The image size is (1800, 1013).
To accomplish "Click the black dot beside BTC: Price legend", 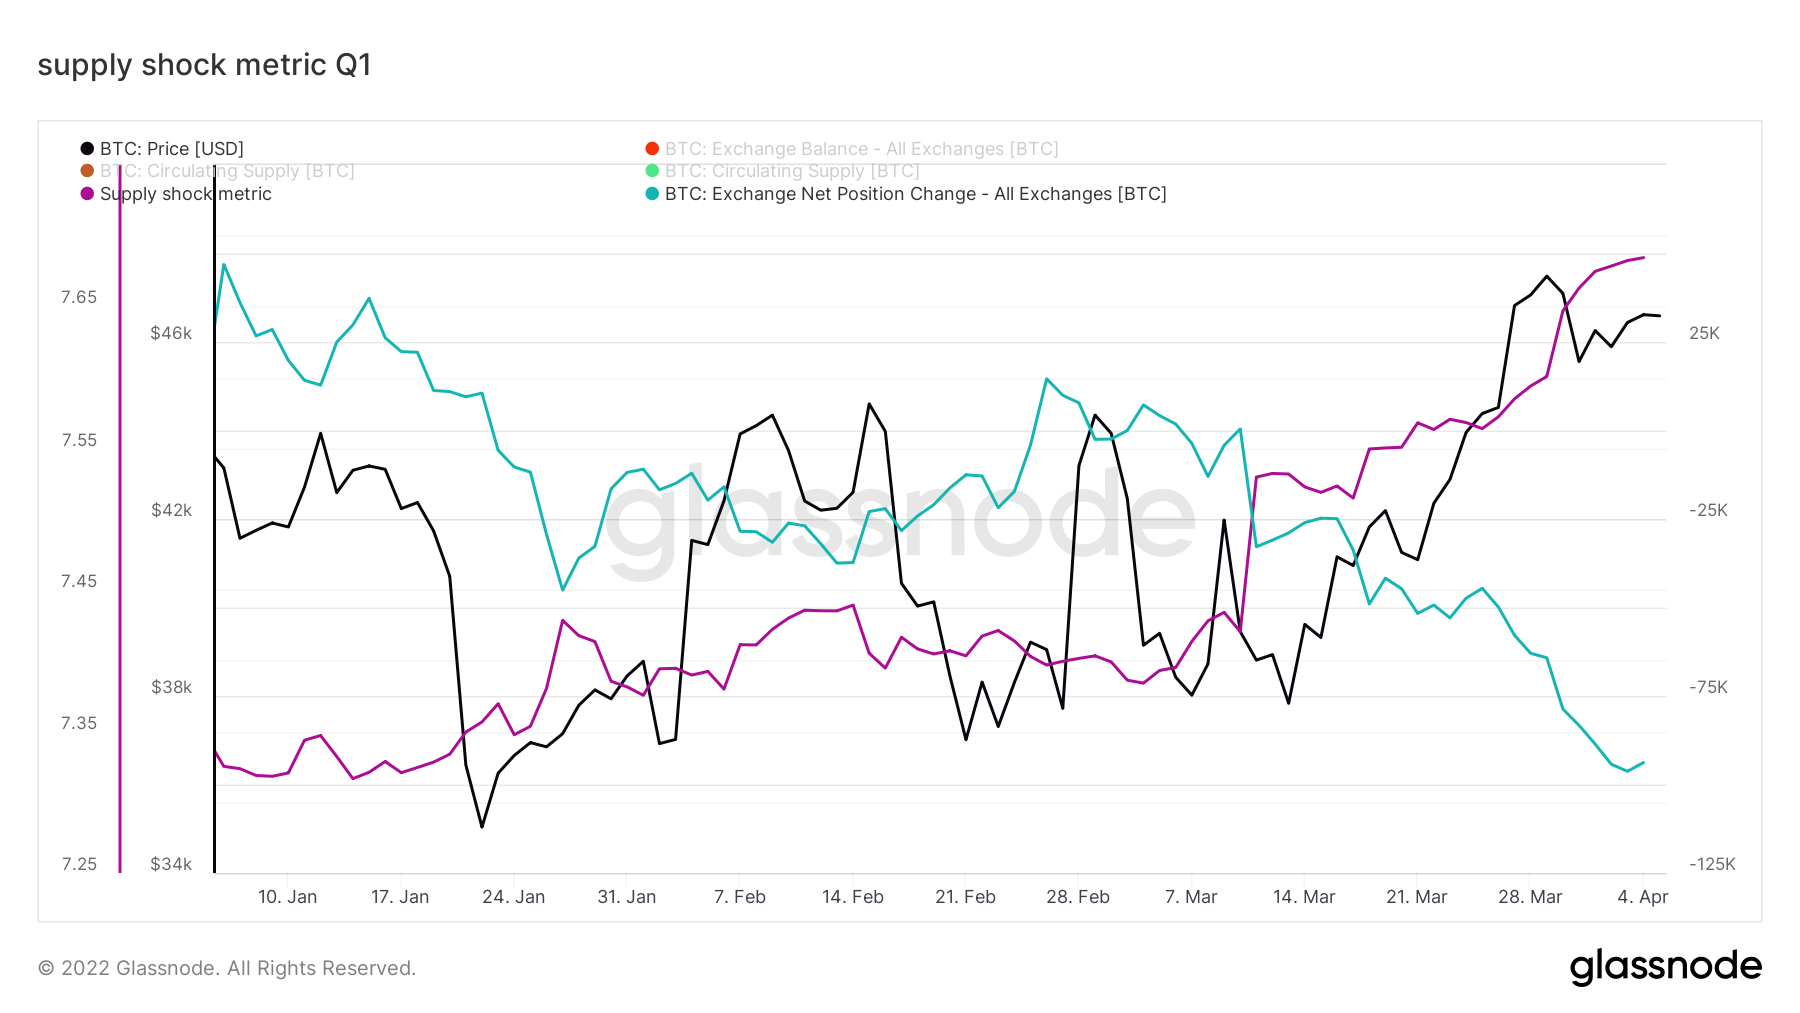I will tap(87, 149).
